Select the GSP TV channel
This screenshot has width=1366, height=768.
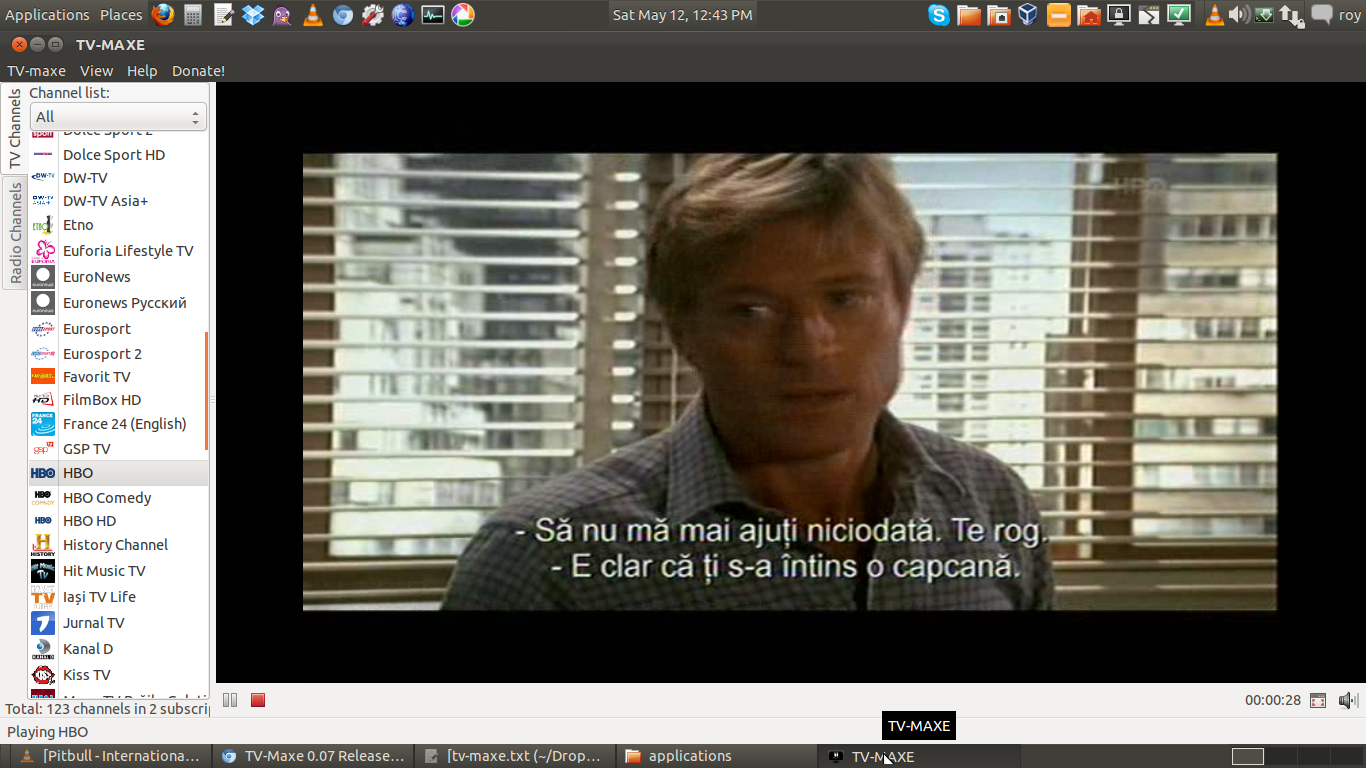pyautogui.click(x=118, y=449)
